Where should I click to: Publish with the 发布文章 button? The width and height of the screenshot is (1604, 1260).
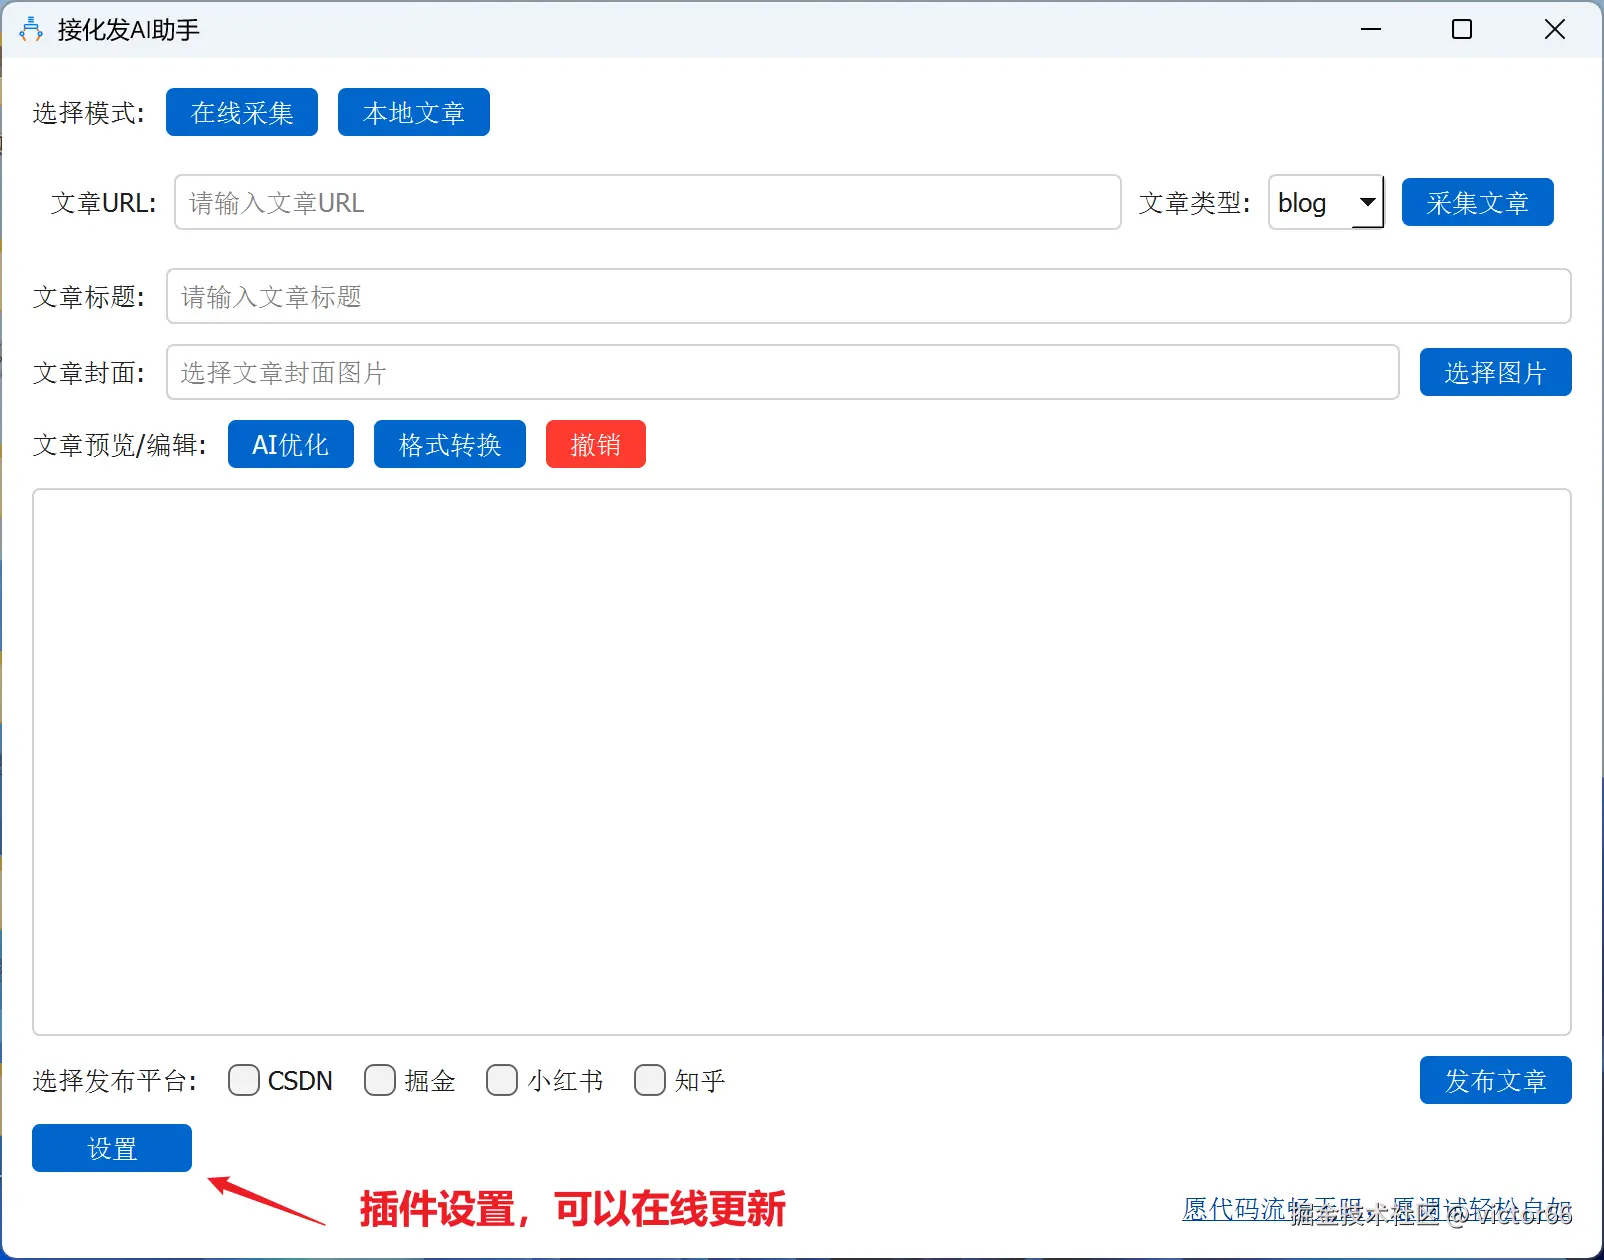point(1496,1080)
